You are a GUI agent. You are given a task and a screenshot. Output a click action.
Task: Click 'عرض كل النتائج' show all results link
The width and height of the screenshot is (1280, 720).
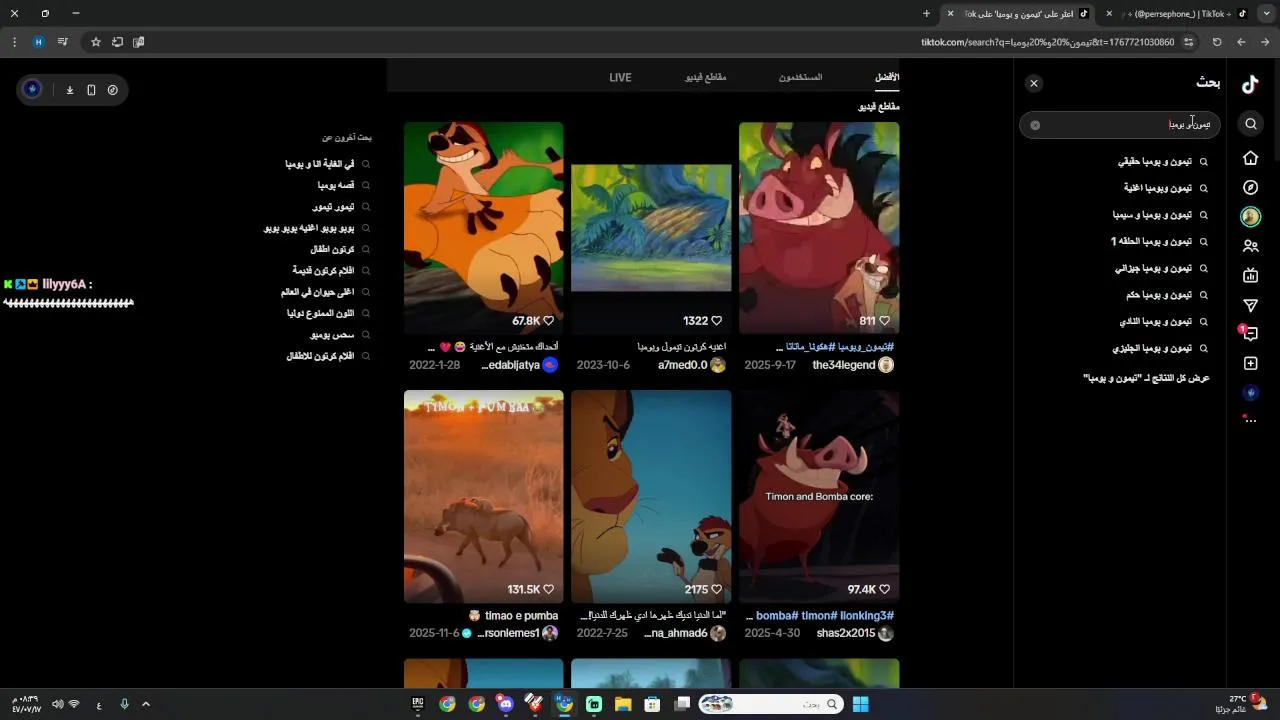pyautogui.click(x=1146, y=378)
